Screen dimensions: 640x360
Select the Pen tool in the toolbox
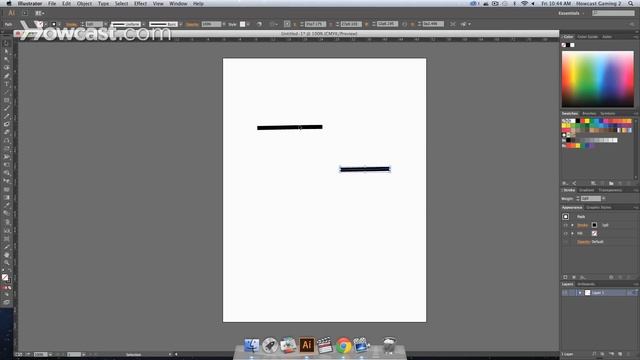7,76
